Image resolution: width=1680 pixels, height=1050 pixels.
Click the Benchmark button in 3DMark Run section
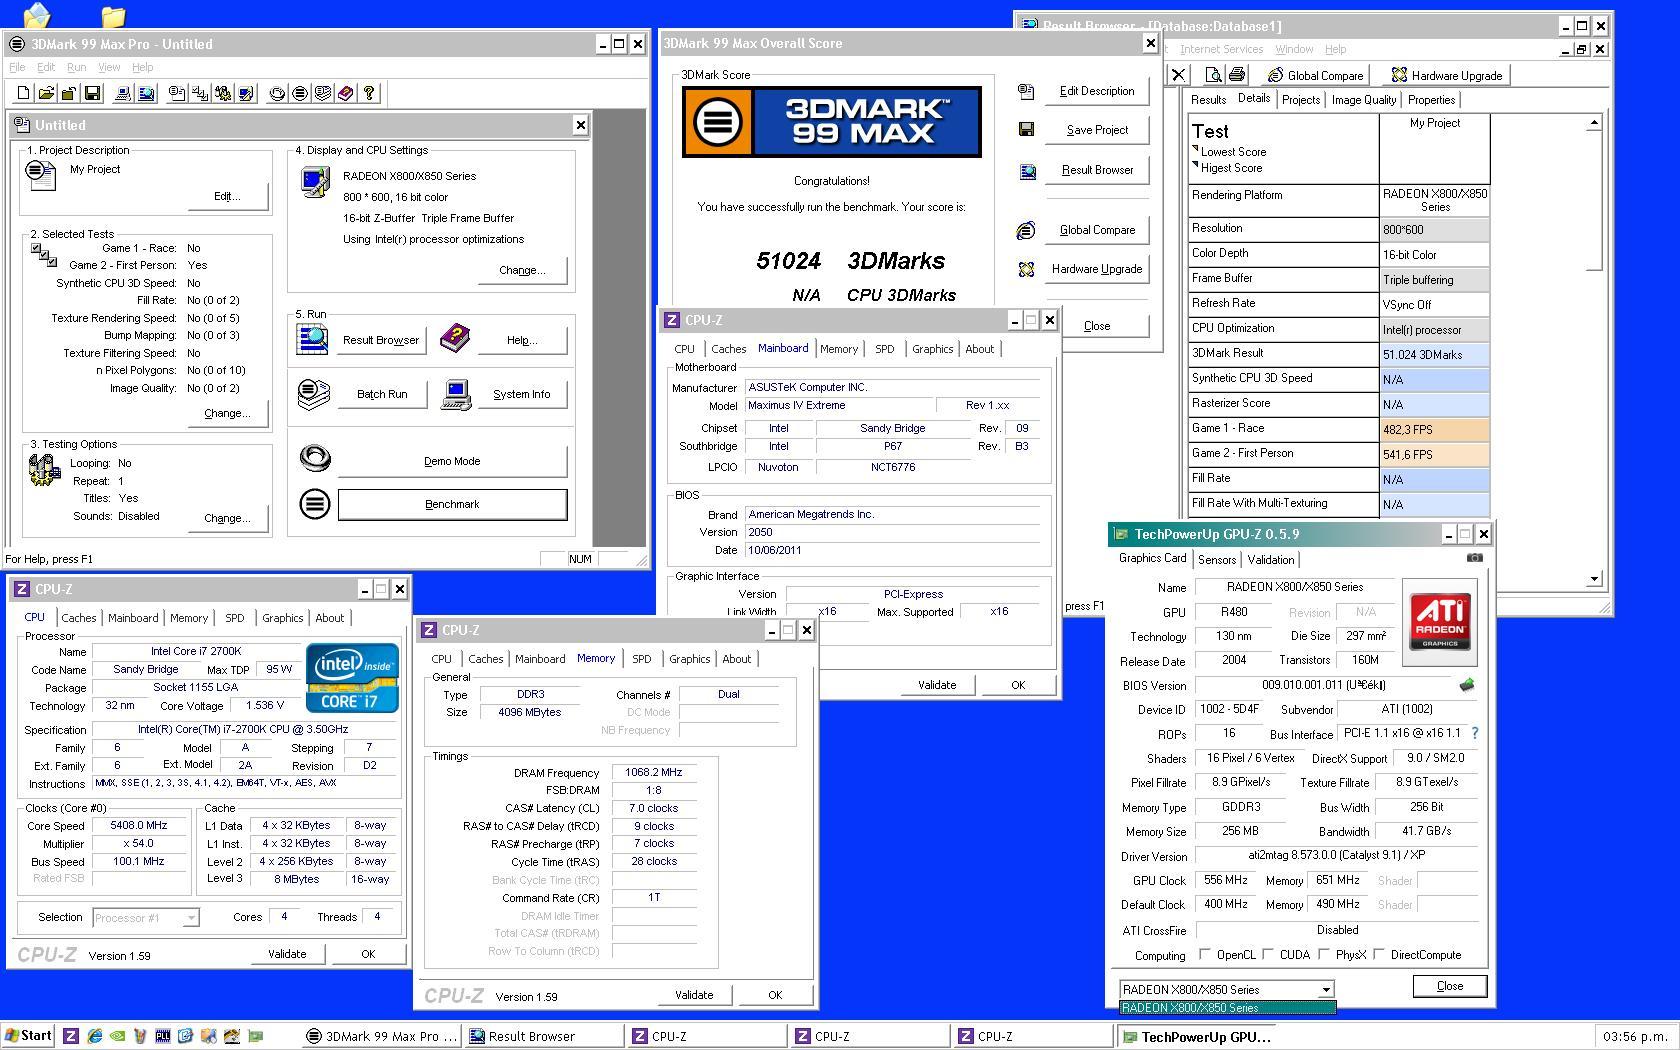[x=452, y=504]
